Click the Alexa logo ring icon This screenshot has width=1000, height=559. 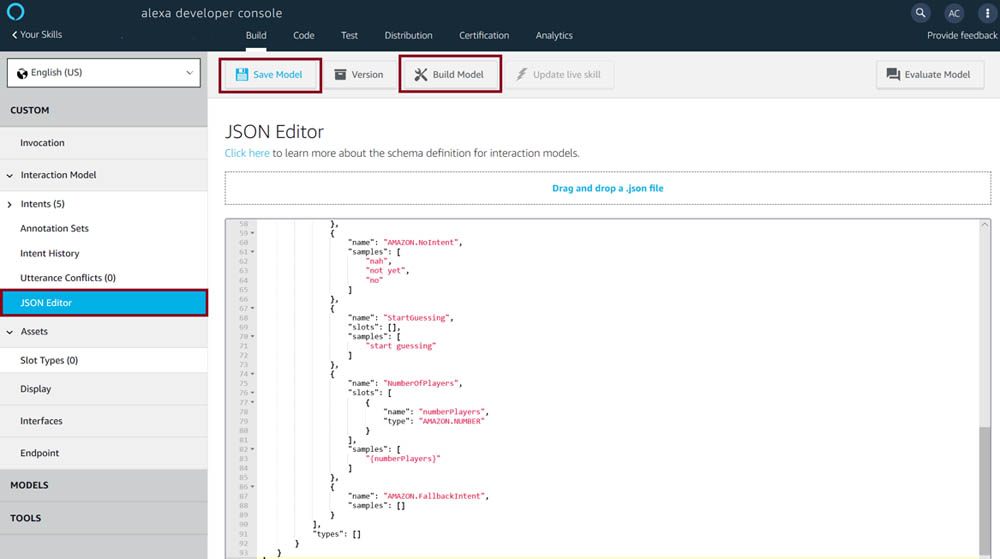(x=15, y=11)
